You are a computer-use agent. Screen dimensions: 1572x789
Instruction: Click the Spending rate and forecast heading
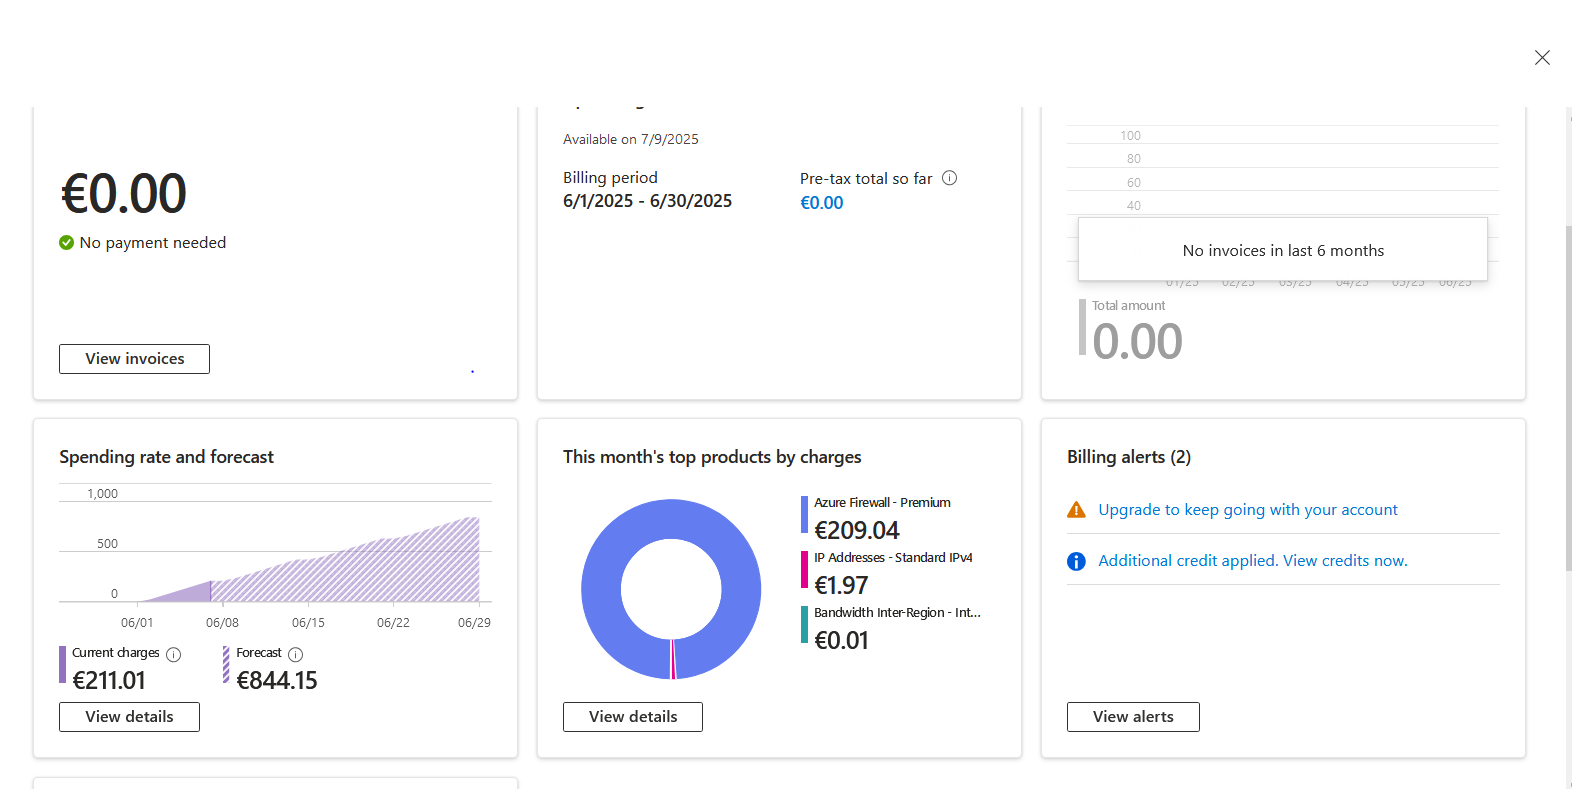pos(166,457)
